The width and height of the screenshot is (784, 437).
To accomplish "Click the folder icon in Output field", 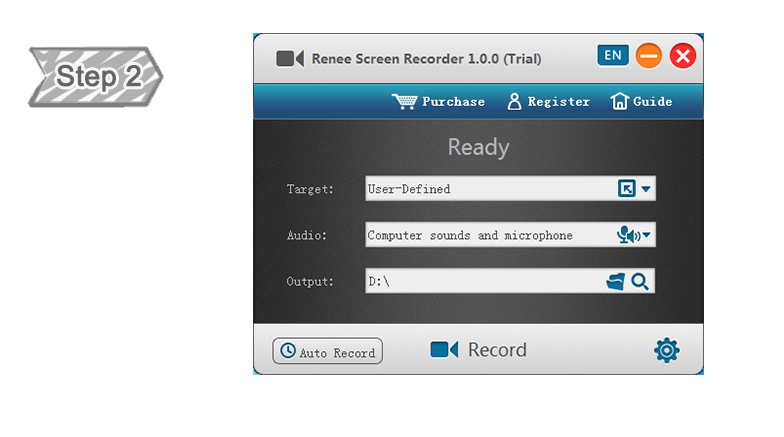I will click(616, 282).
